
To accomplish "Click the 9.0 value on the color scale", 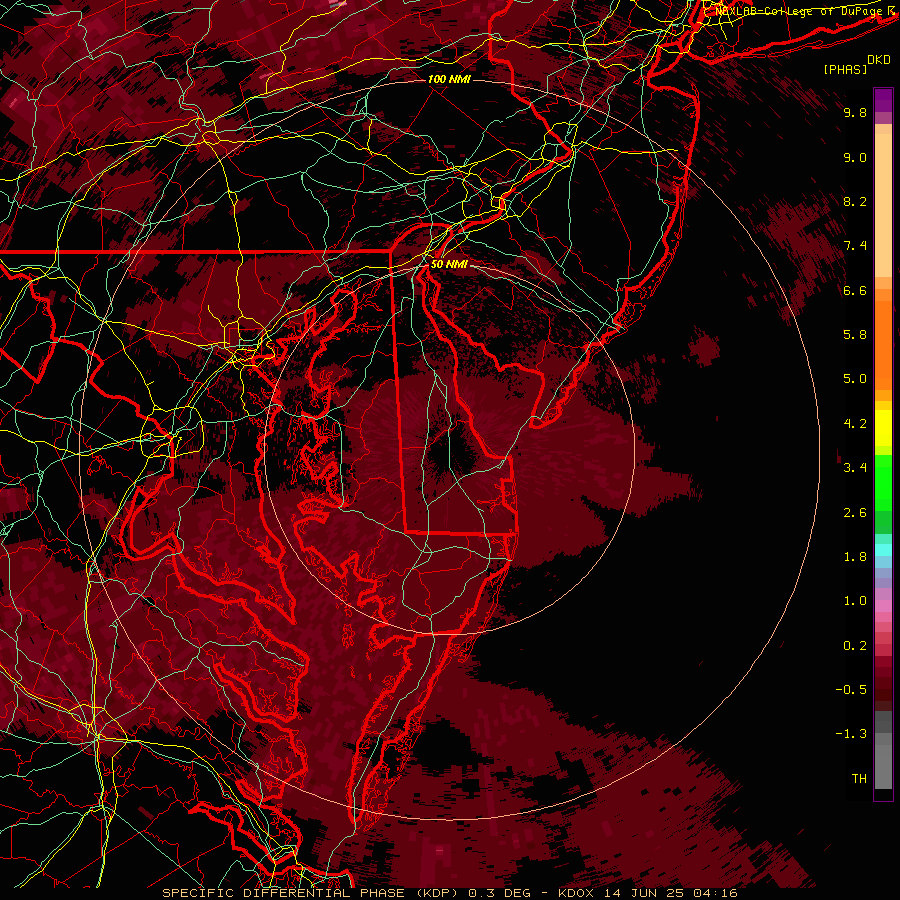I will click(855, 157).
